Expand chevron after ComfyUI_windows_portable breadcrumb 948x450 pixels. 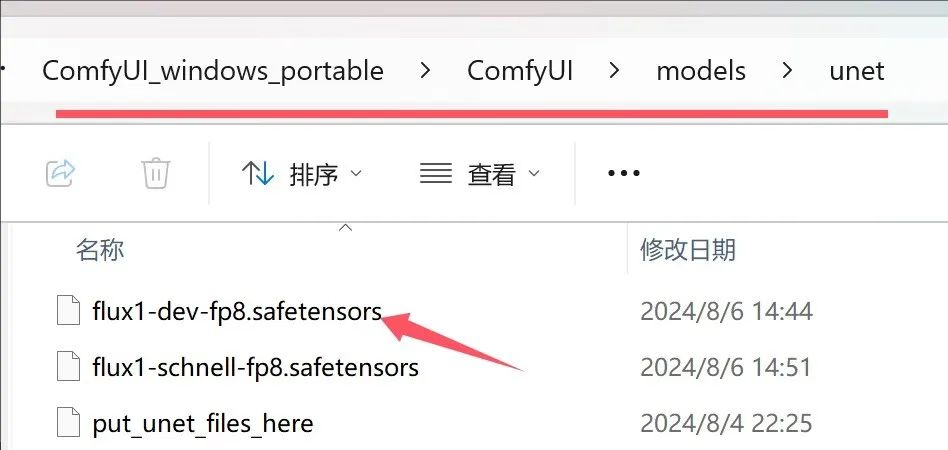click(425, 71)
